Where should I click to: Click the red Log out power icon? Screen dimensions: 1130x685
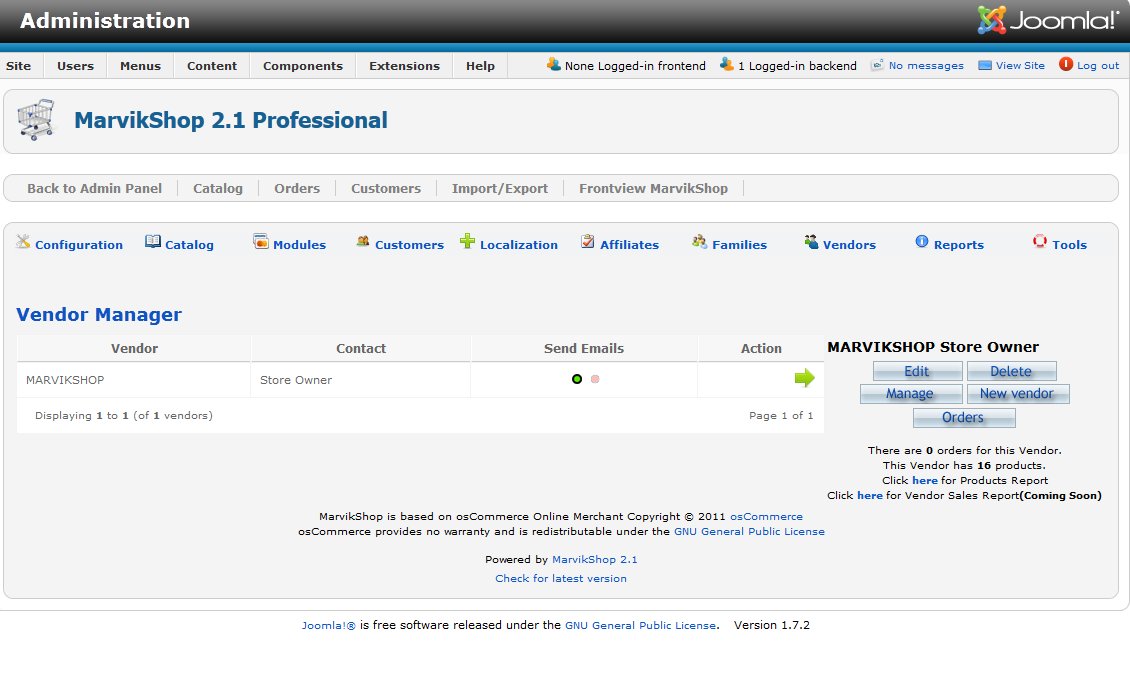1066,64
